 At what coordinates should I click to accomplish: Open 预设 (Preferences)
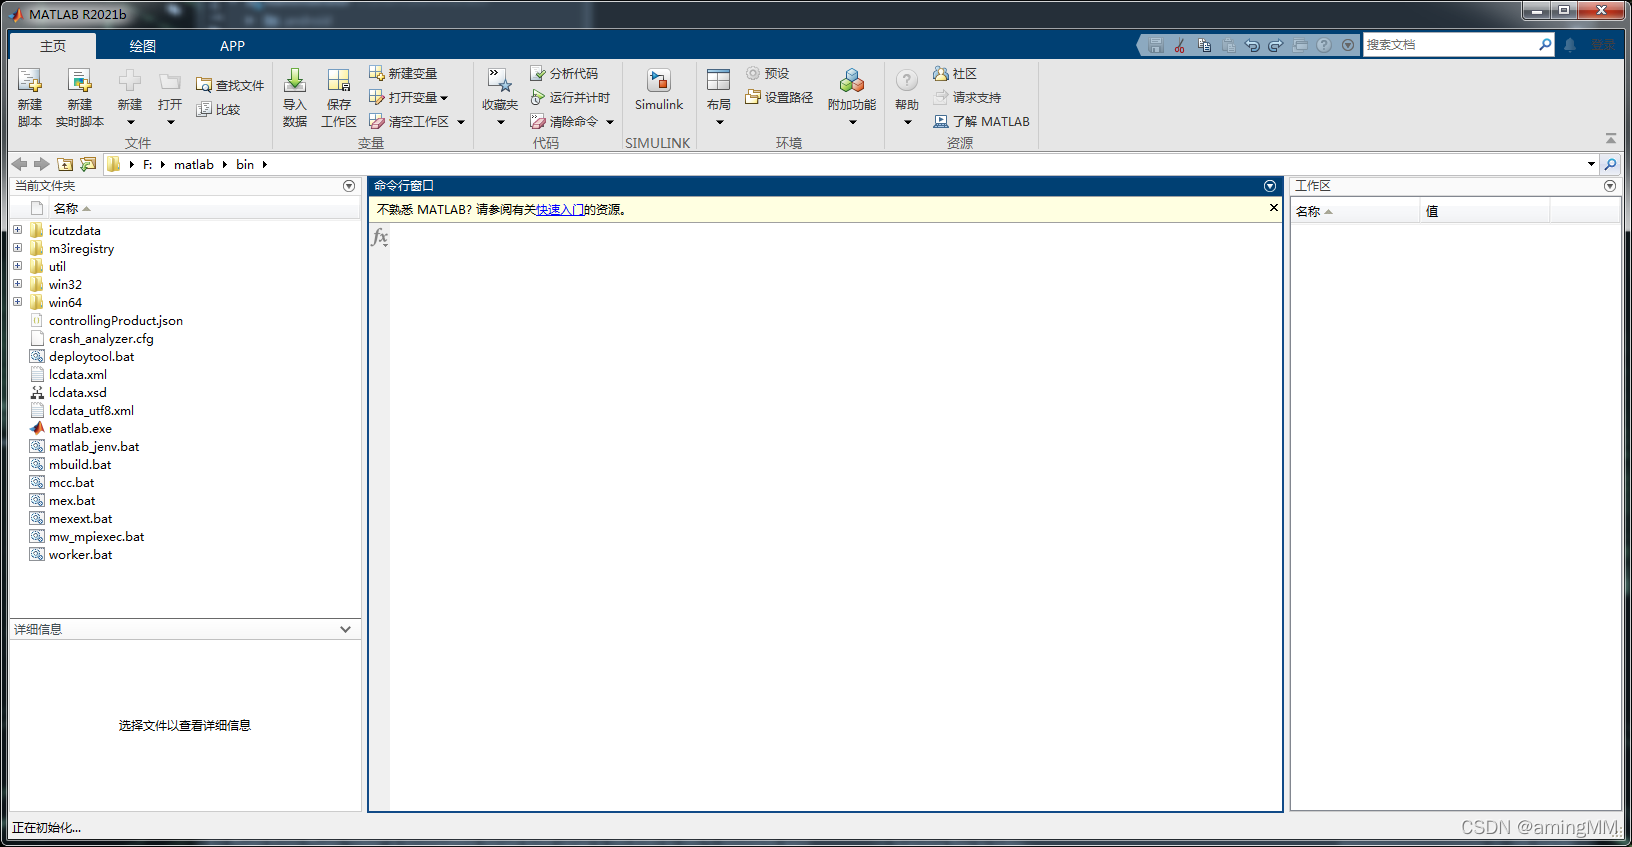(x=767, y=74)
